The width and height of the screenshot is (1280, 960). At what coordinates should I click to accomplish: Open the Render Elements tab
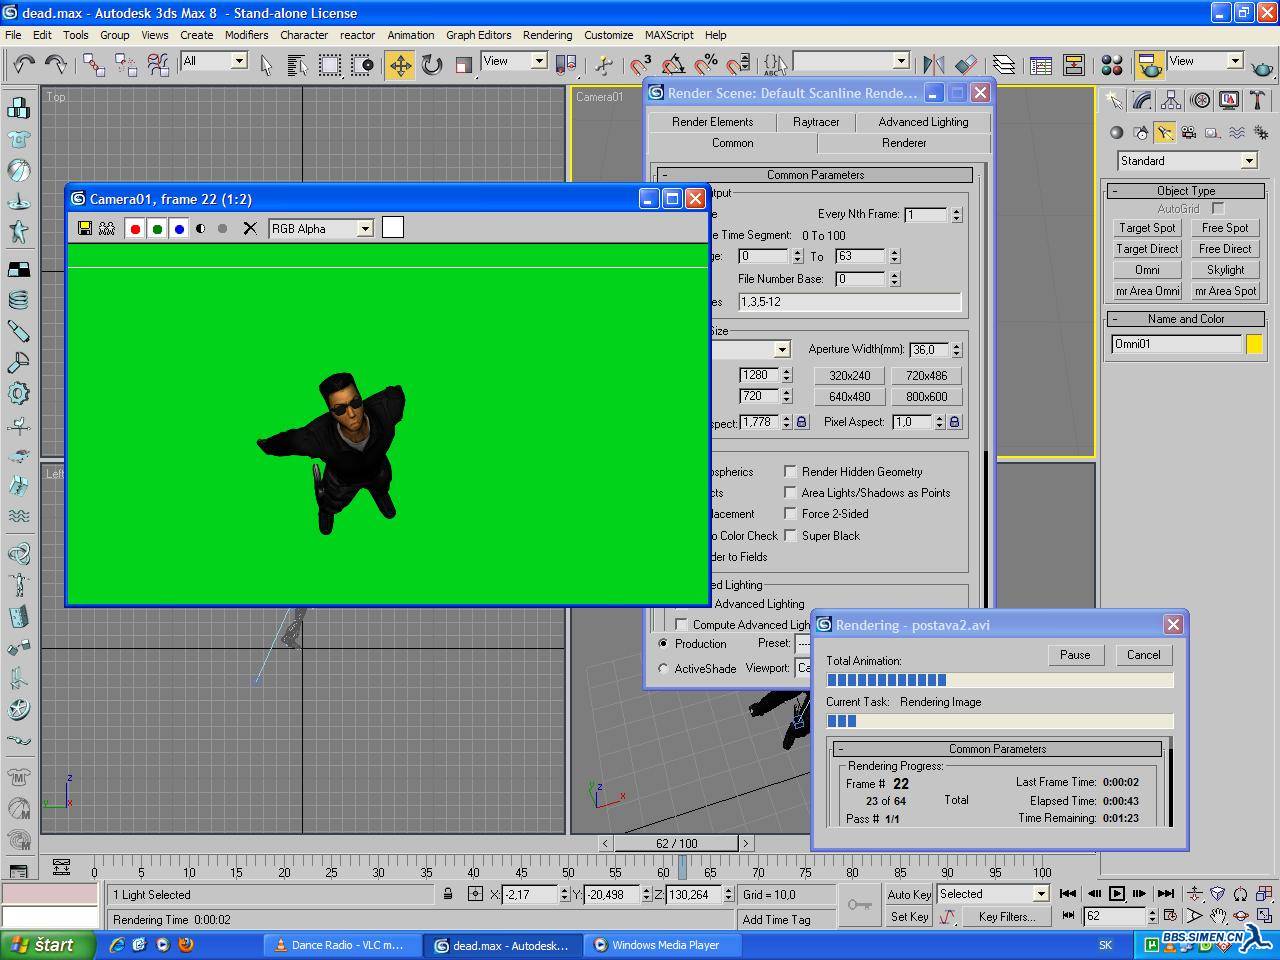point(712,122)
